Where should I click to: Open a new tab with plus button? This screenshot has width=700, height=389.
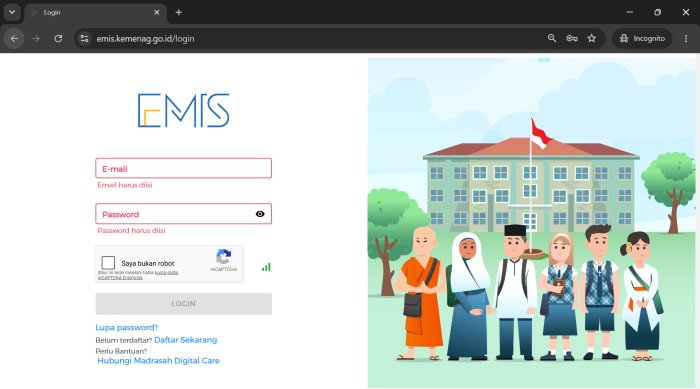click(x=179, y=13)
